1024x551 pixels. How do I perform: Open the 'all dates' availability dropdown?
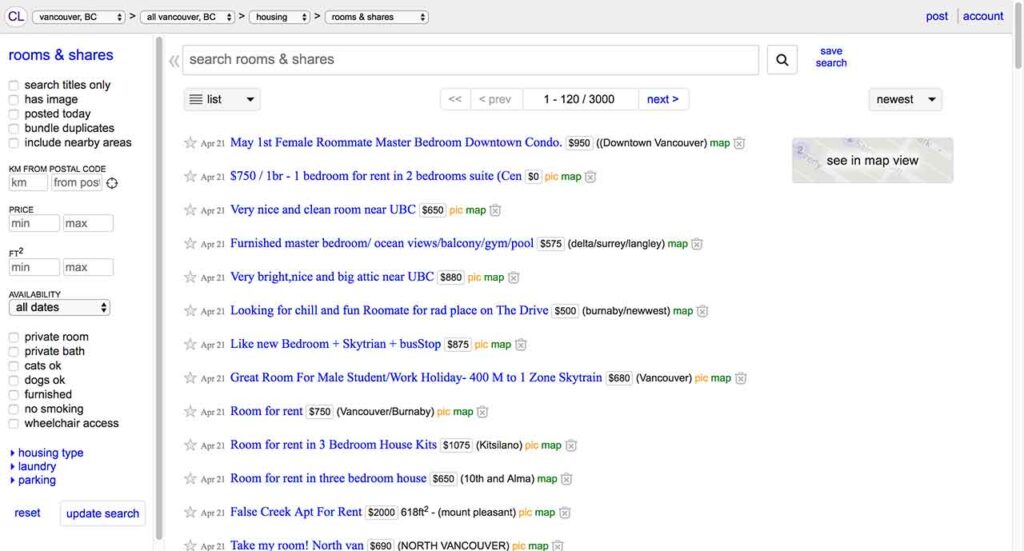tap(59, 308)
